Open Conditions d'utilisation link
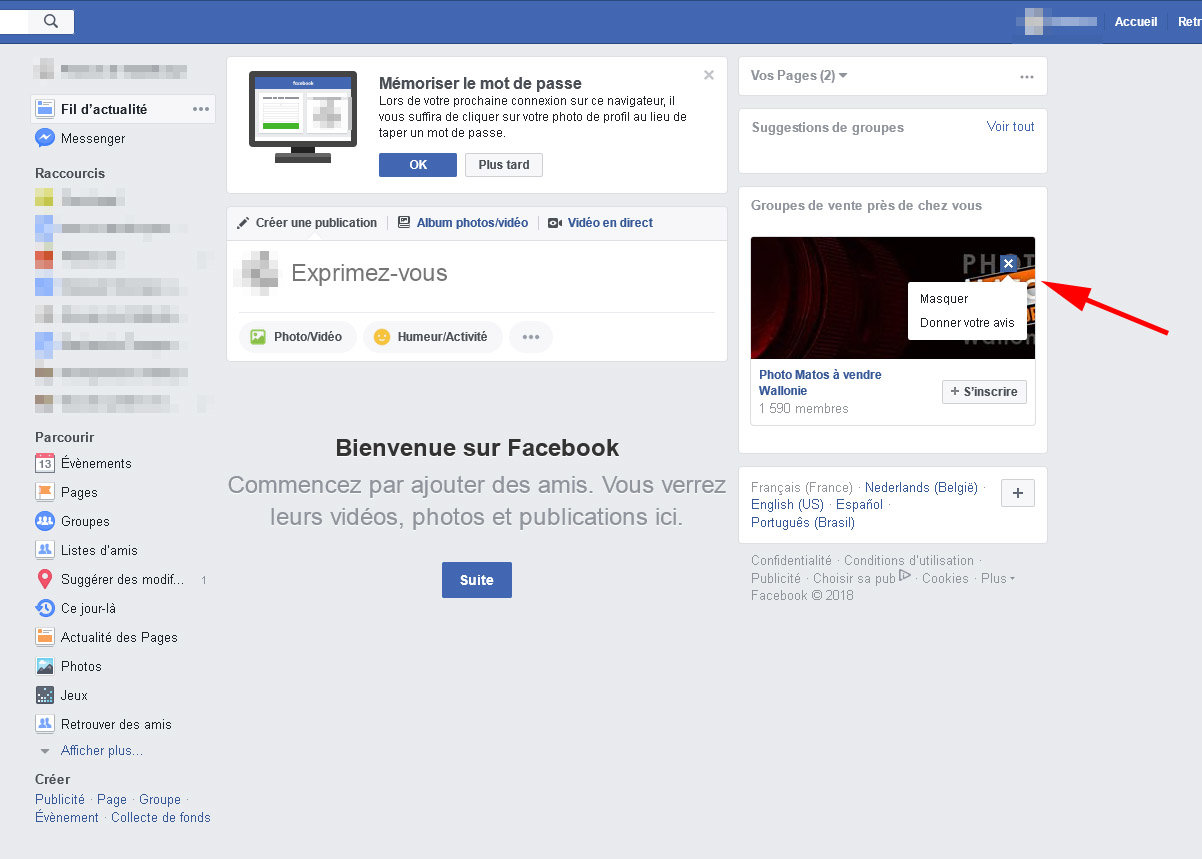The width and height of the screenshot is (1202, 859). 909,561
